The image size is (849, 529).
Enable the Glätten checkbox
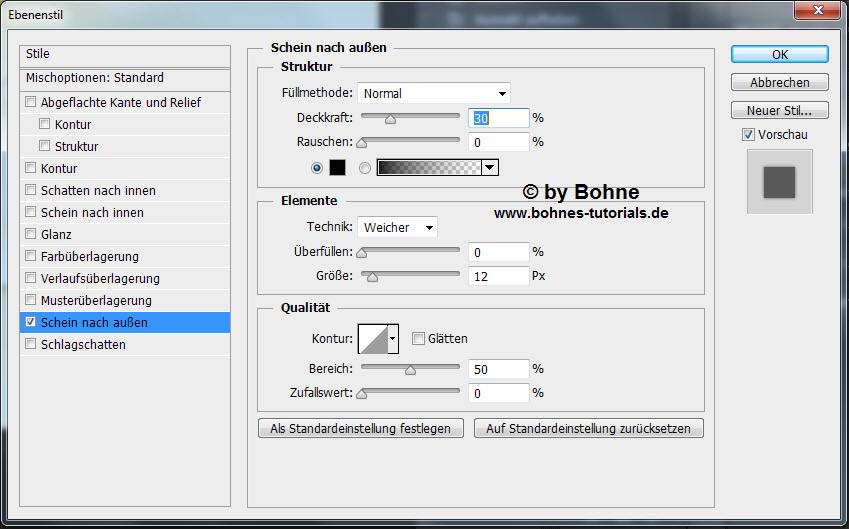(x=418, y=339)
